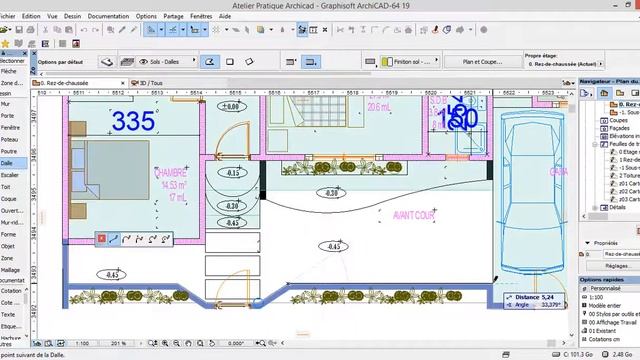Select Façades in the Navigator tree
This screenshot has height=360, width=640.
tap(619, 128)
